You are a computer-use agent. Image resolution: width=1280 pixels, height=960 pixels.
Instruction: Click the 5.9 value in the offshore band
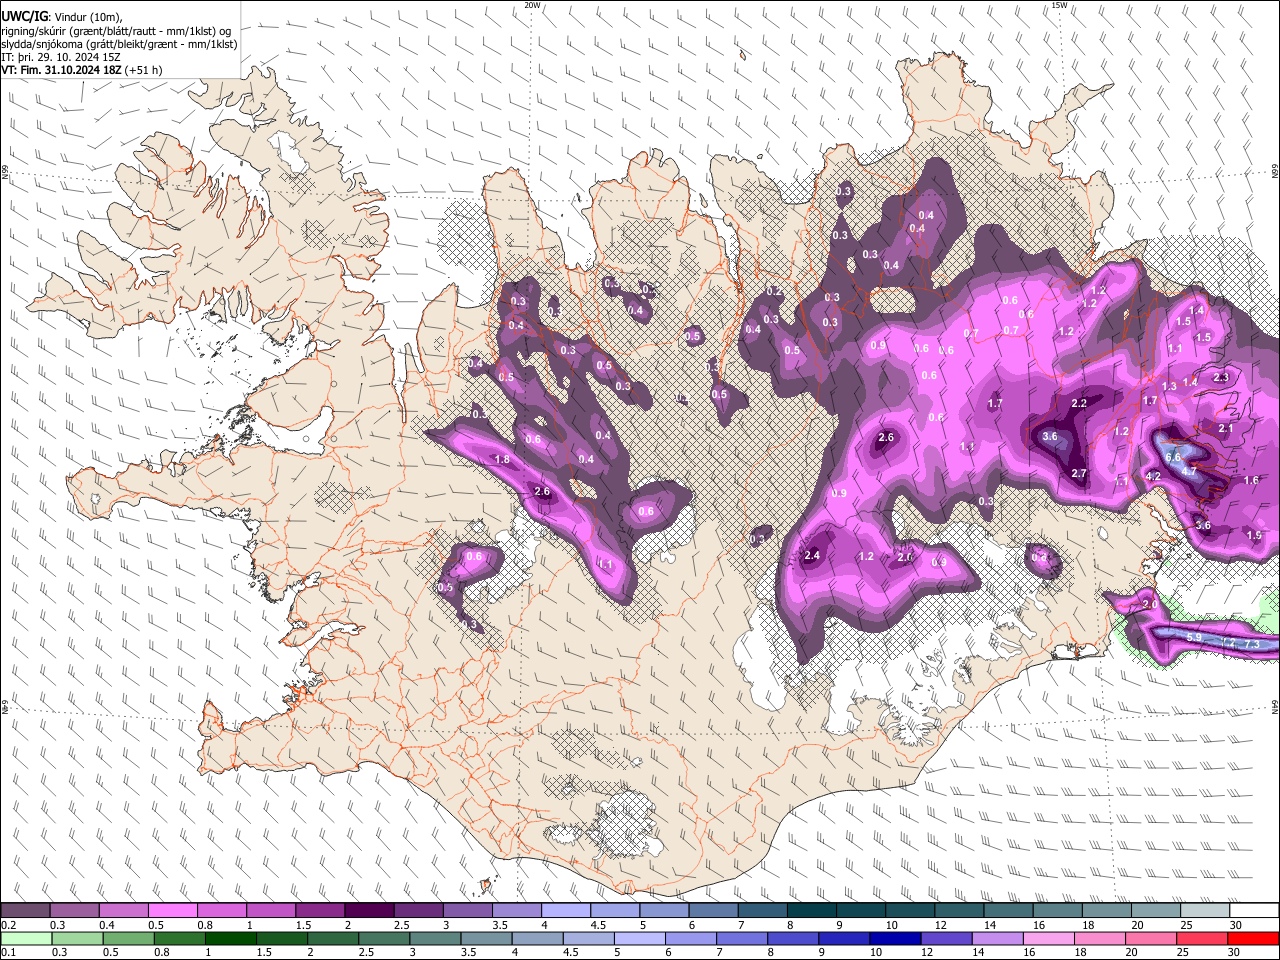tap(1194, 637)
